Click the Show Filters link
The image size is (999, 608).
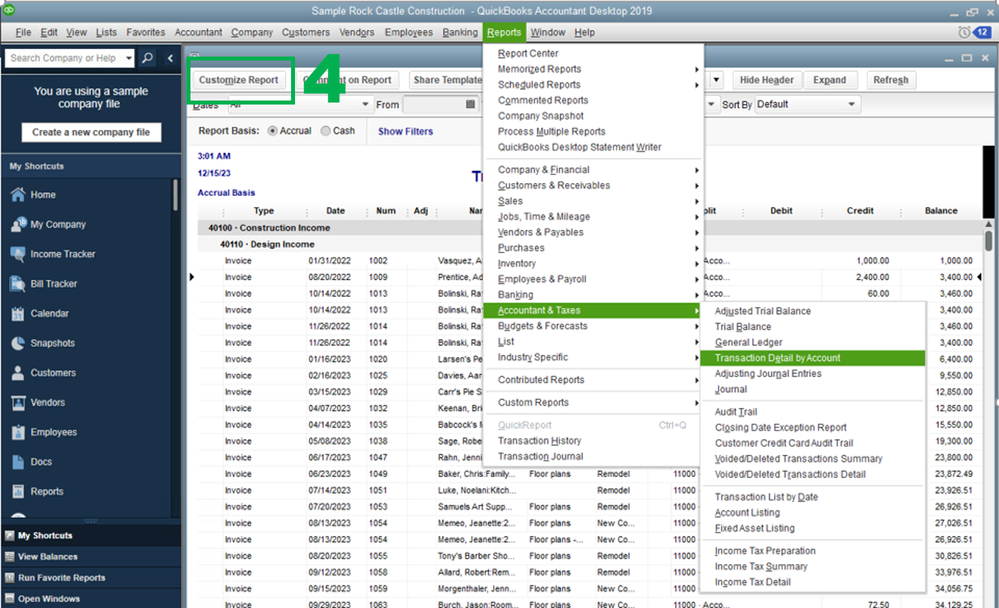coord(405,131)
